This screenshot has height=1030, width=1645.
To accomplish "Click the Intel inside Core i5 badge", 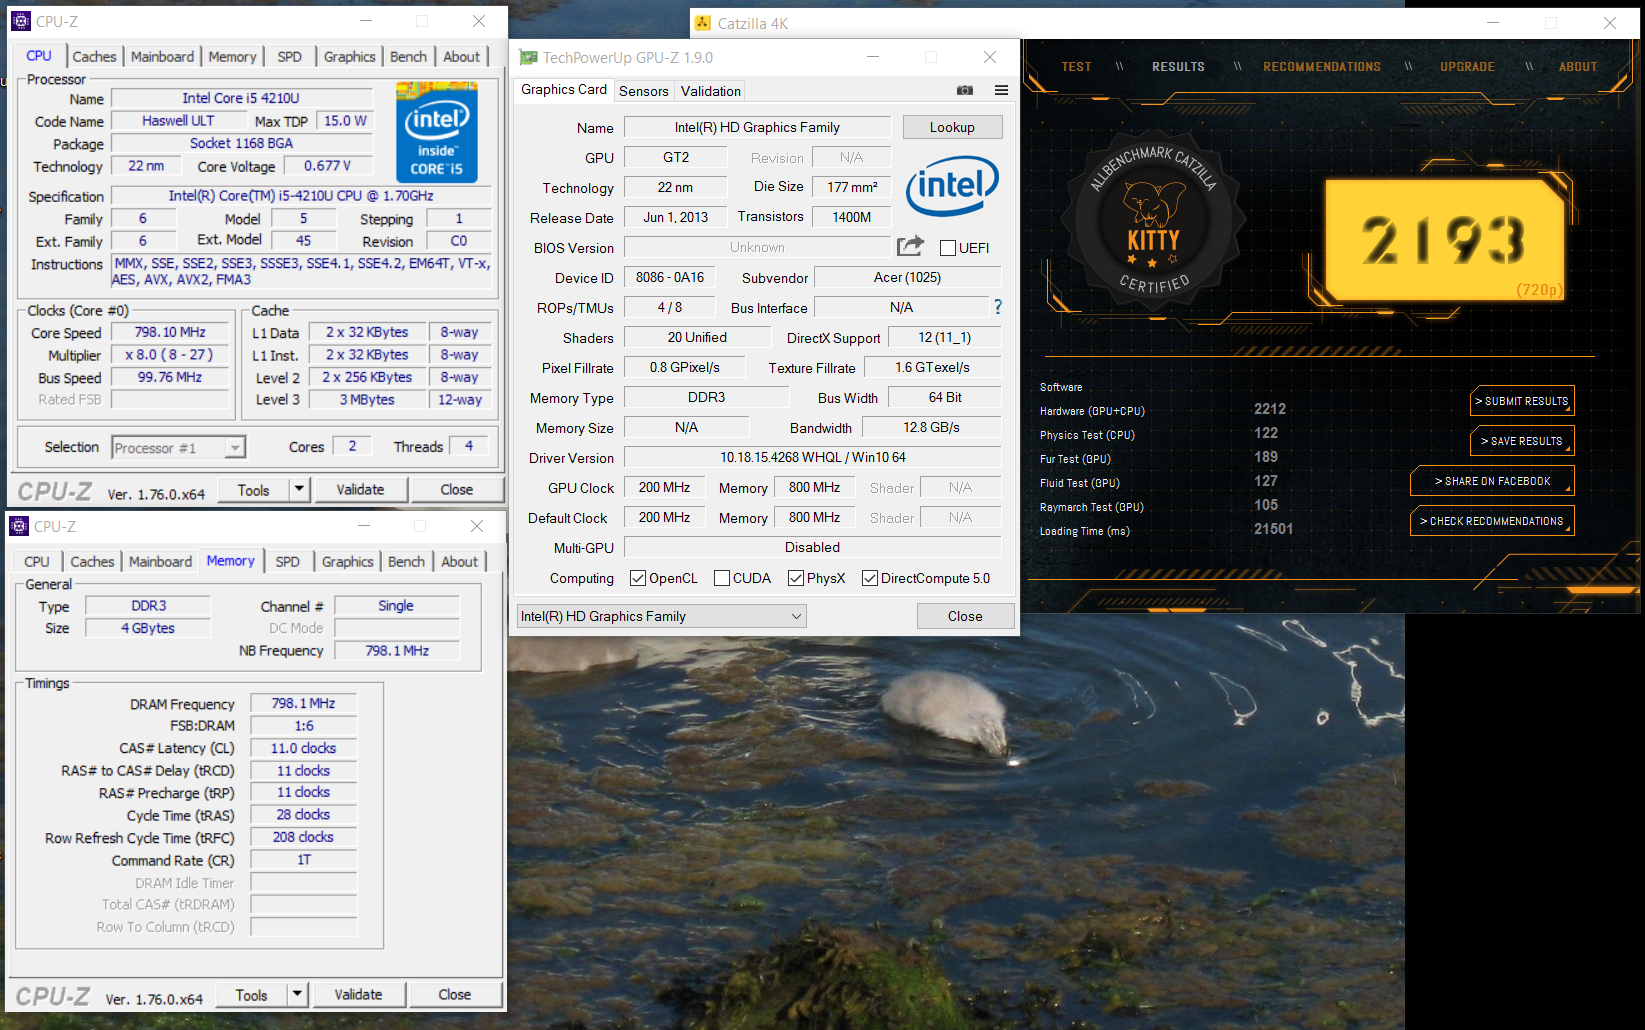I will click(x=436, y=132).
